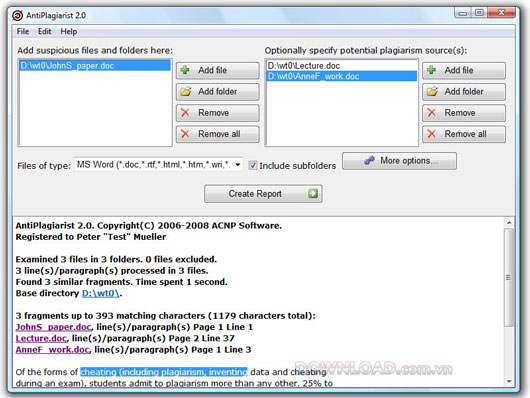Open the More options dialog
This screenshot has height=398, width=530.
click(399, 161)
